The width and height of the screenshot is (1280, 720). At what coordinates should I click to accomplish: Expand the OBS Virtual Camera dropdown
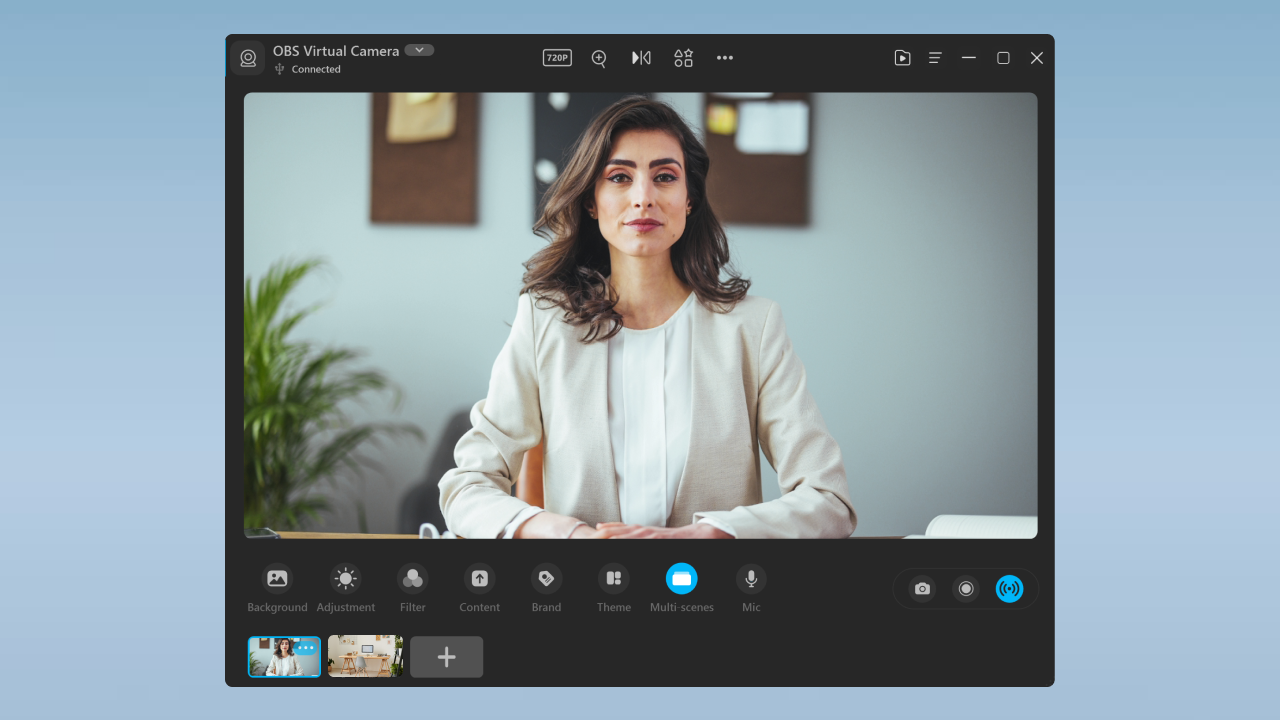click(419, 50)
